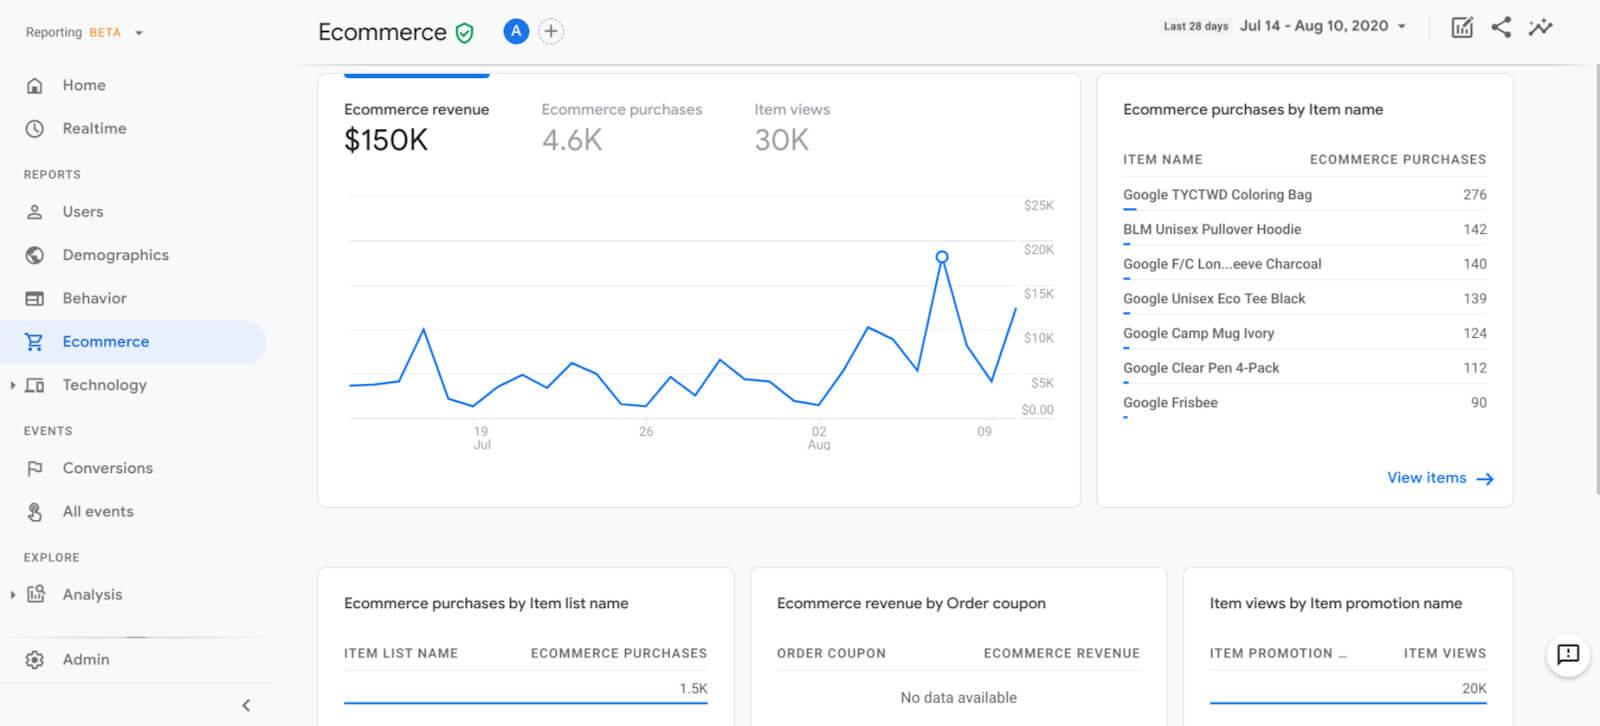Click the Admin menu label
The height and width of the screenshot is (726, 1600).
(x=86, y=659)
